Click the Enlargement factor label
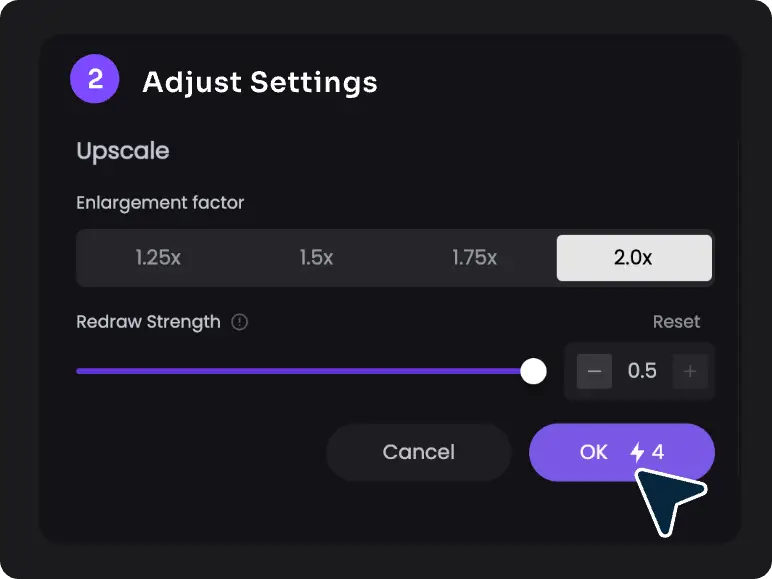Viewport: 772px width, 579px height. (160, 203)
